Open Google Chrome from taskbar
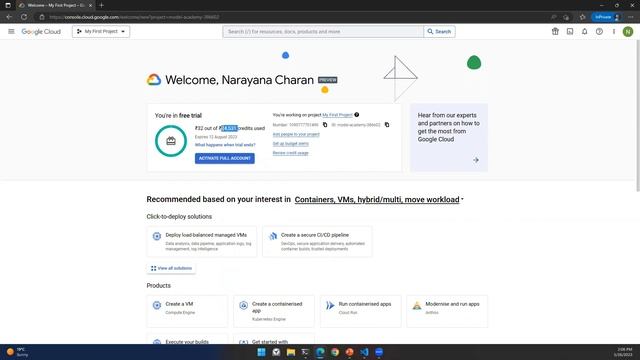 pyautogui.click(x=335, y=352)
